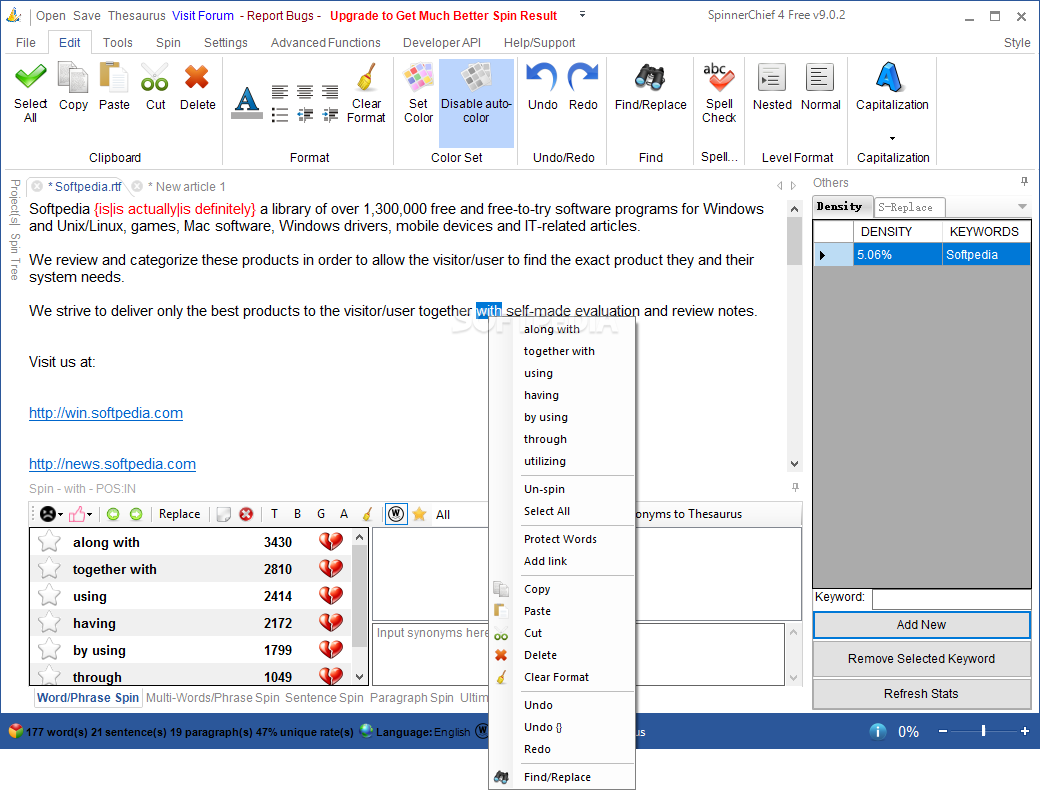Toggle Disable auto-color button
Image resolution: width=1040 pixels, height=790 pixels.
(x=476, y=103)
